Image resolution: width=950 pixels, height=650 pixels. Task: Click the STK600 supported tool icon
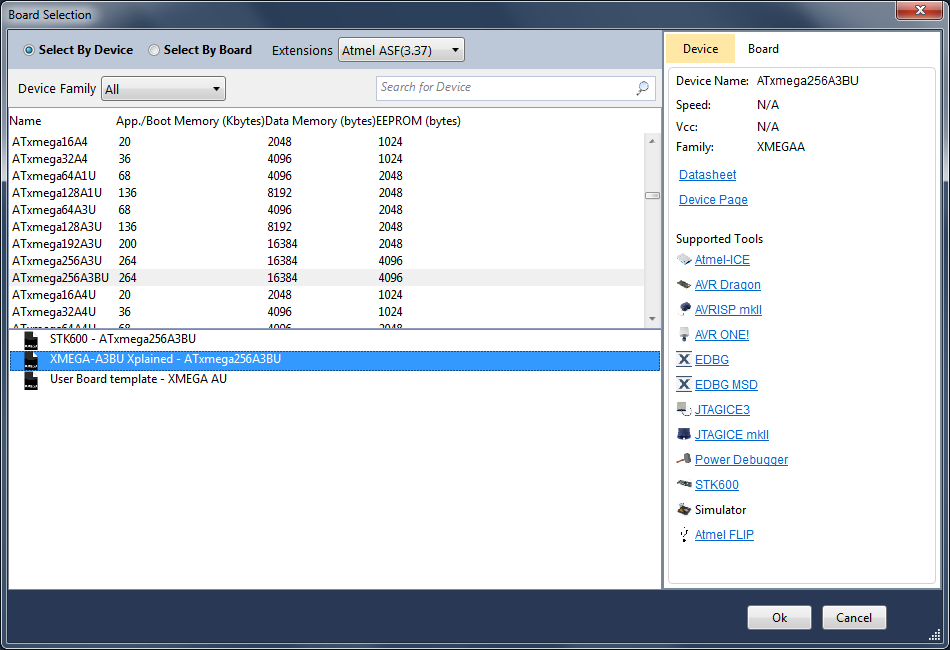(x=684, y=484)
